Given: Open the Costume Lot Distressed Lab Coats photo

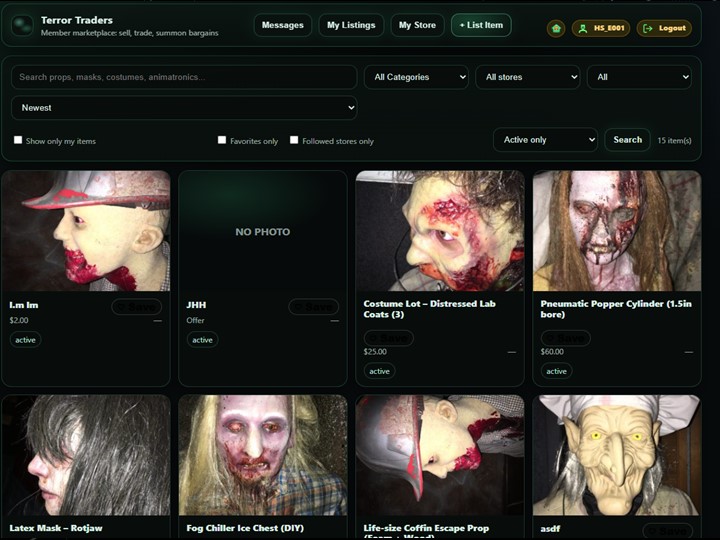Looking at the screenshot, I should click(440, 231).
